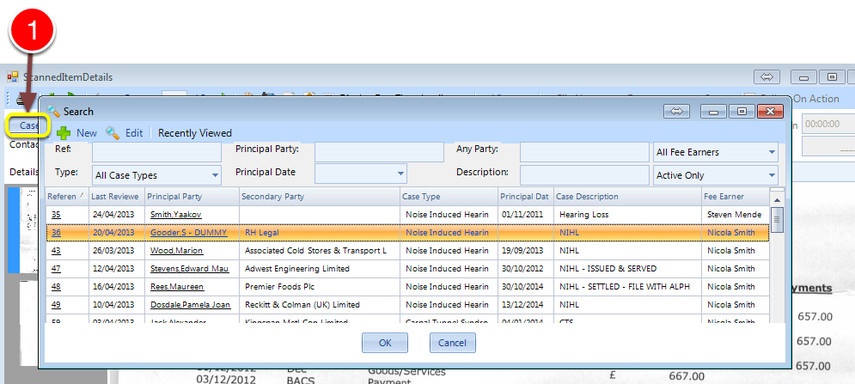Click the Edit label in Search toolbar
Viewport: 855px width, 384px height.
(x=134, y=133)
